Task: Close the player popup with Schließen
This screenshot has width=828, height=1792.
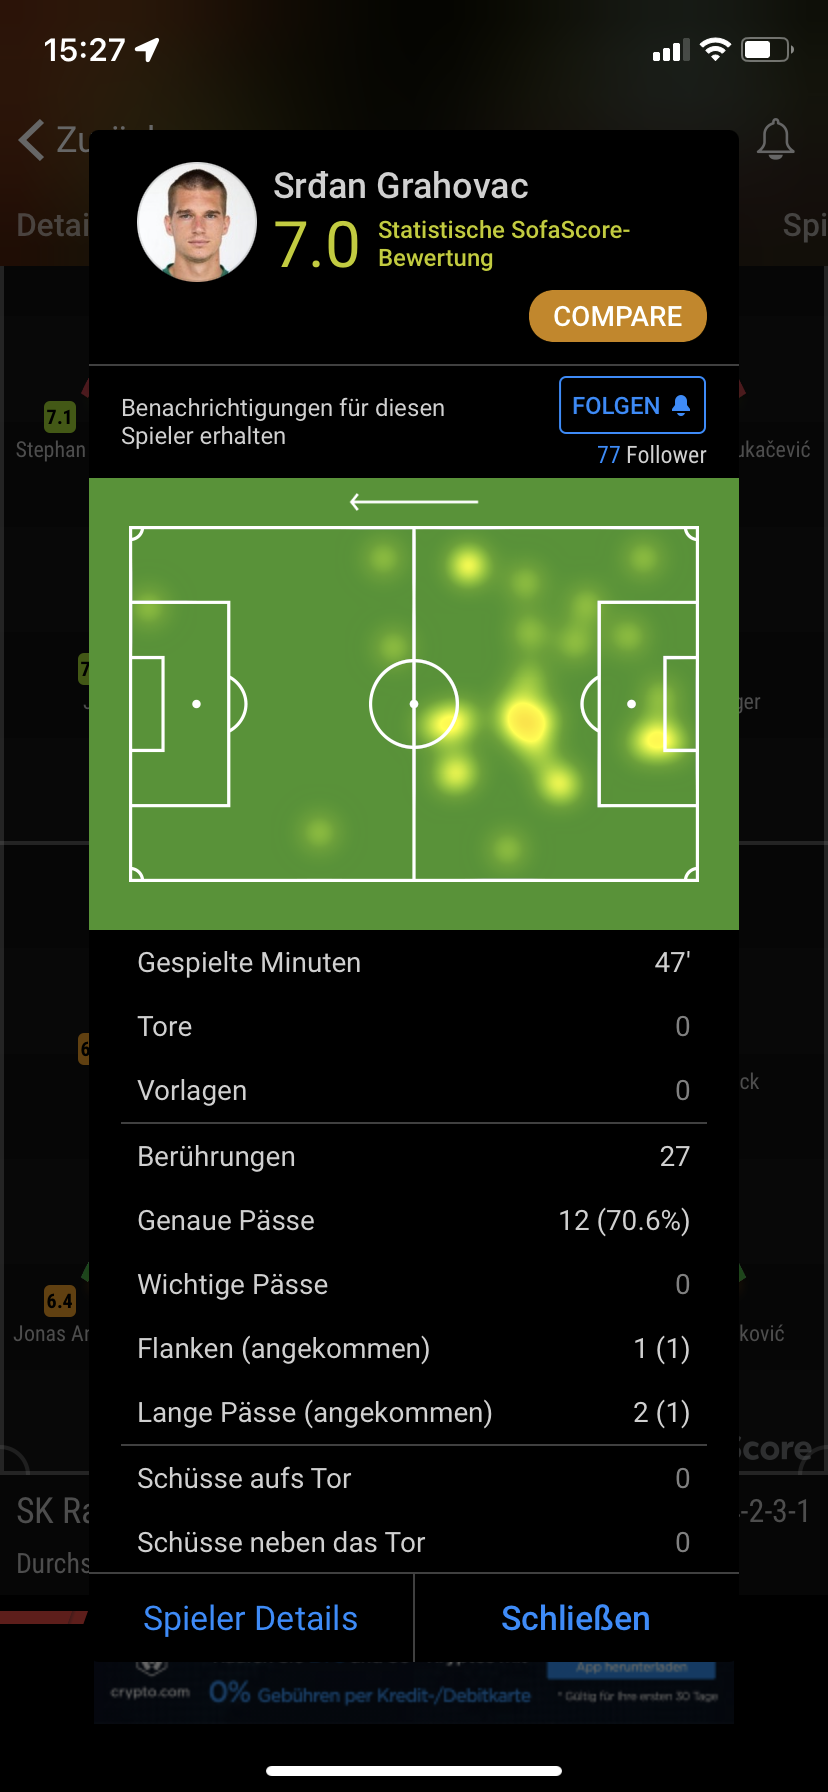Action: [576, 1618]
